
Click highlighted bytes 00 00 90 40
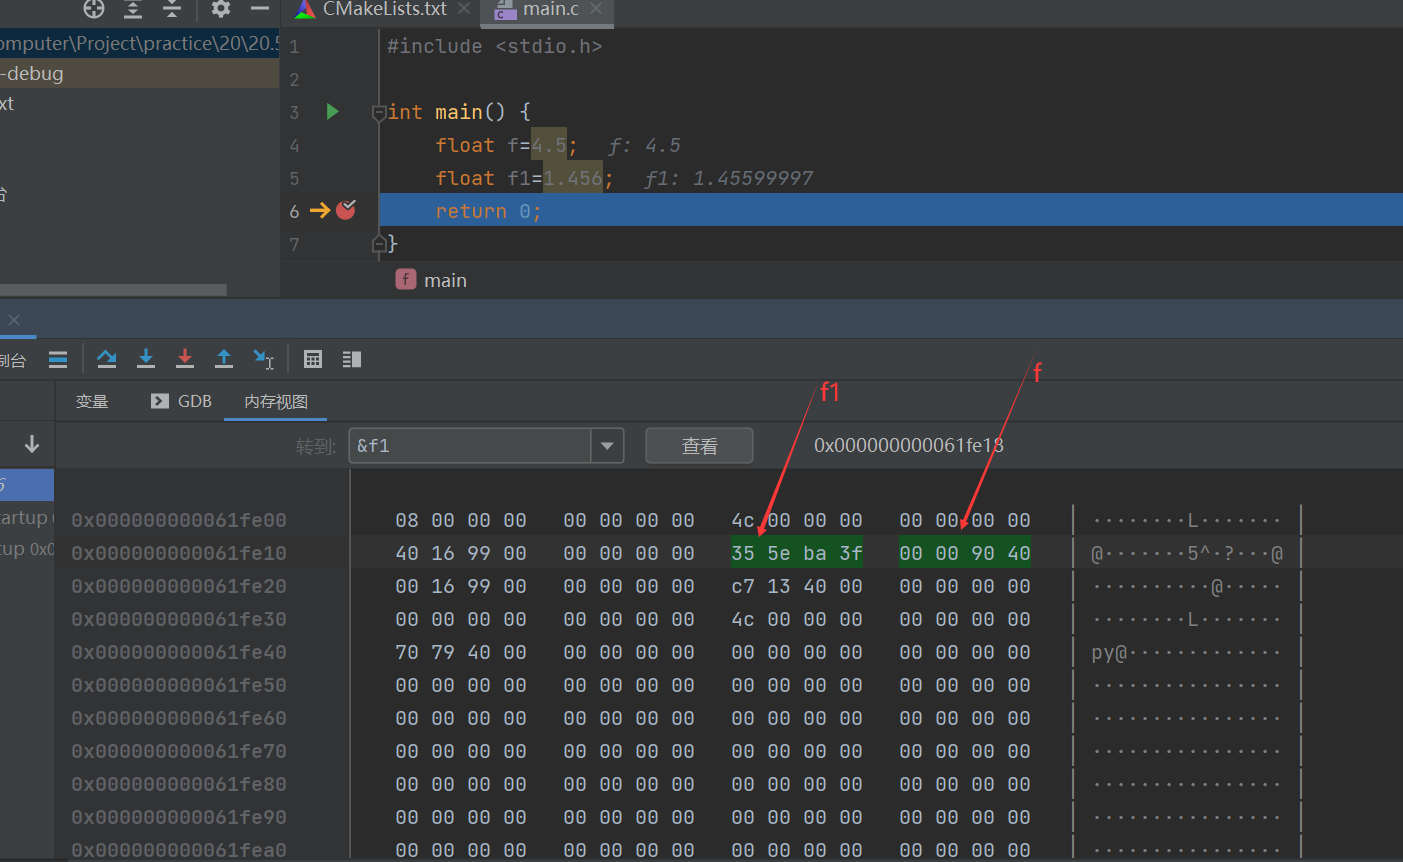coord(965,553)
